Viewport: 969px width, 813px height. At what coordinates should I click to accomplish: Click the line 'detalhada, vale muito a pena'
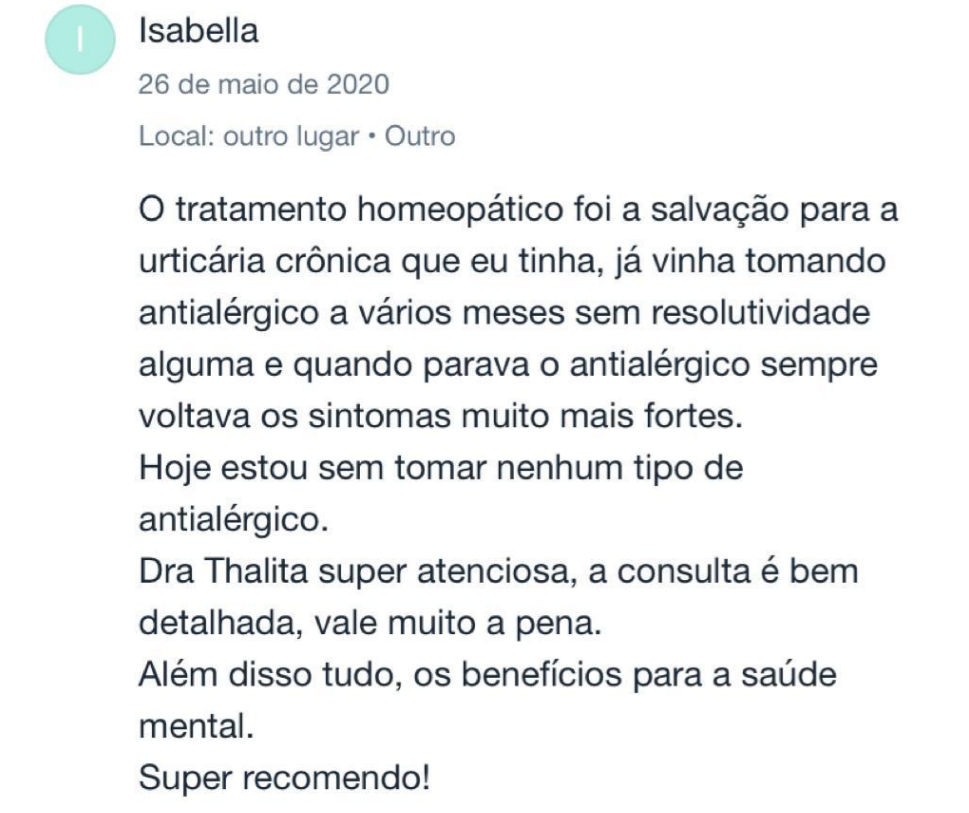pyautogui.click(x=370, y=623)
